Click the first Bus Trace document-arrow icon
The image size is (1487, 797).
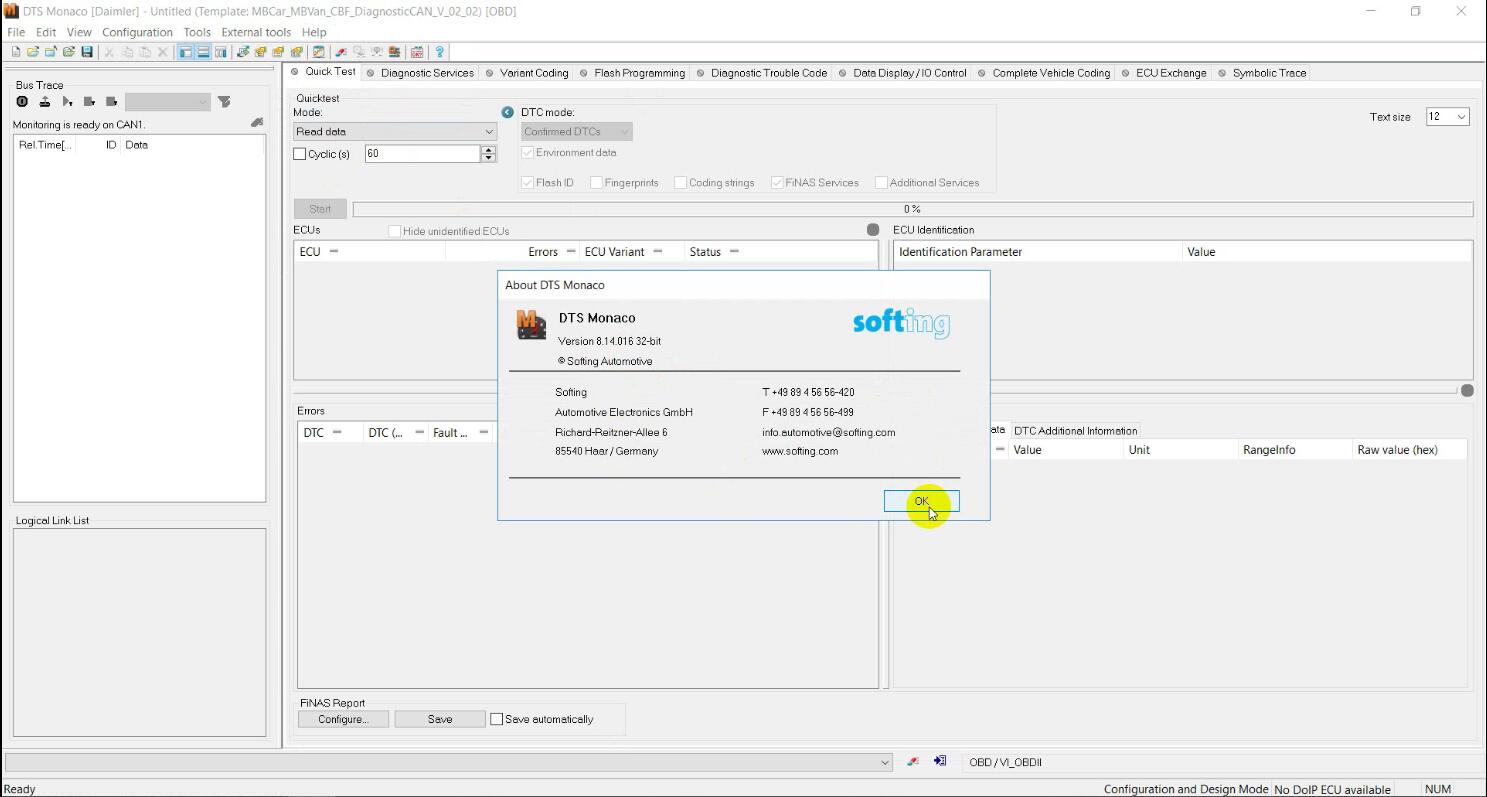tap(89, 101)
